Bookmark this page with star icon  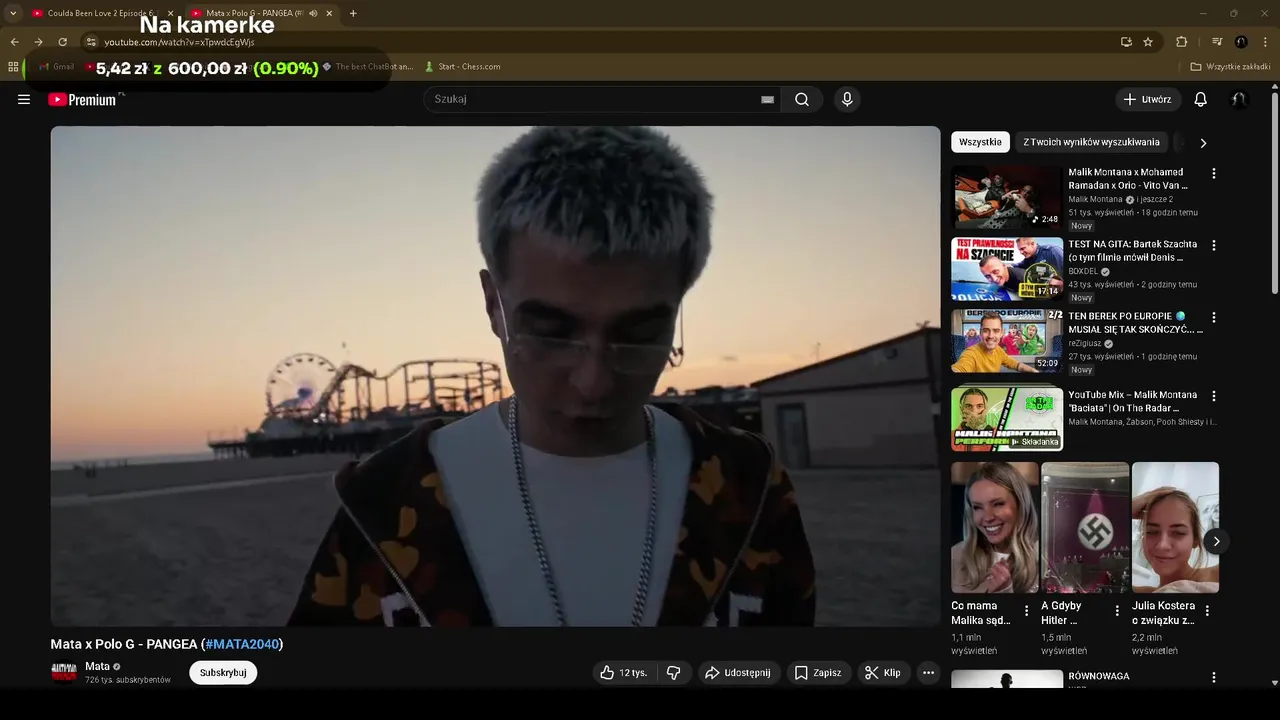(x=1148, y=42)
